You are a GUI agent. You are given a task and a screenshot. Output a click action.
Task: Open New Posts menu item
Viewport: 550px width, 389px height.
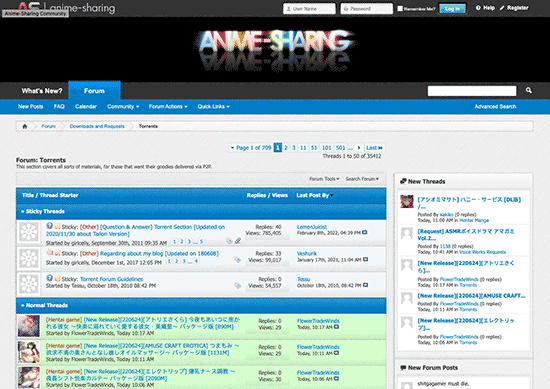pos(31,107)
